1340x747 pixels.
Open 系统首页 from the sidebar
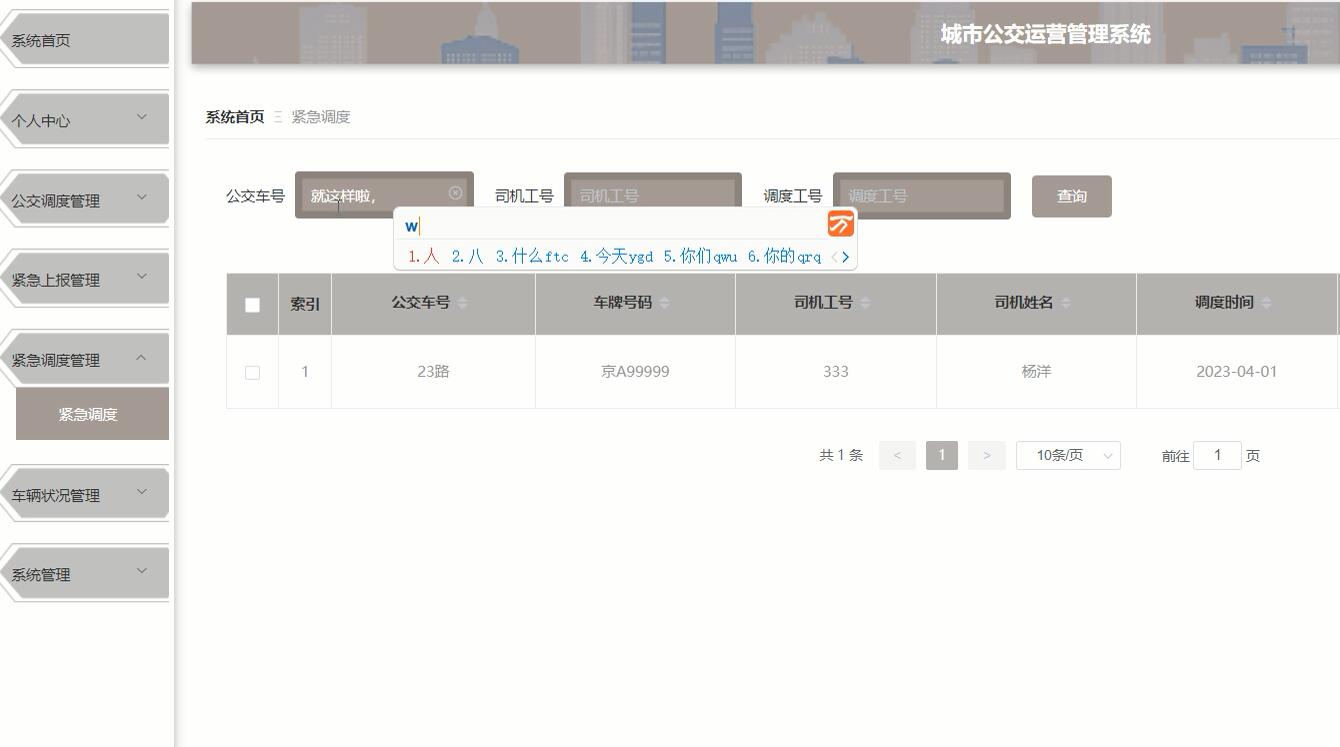point(40,40)
